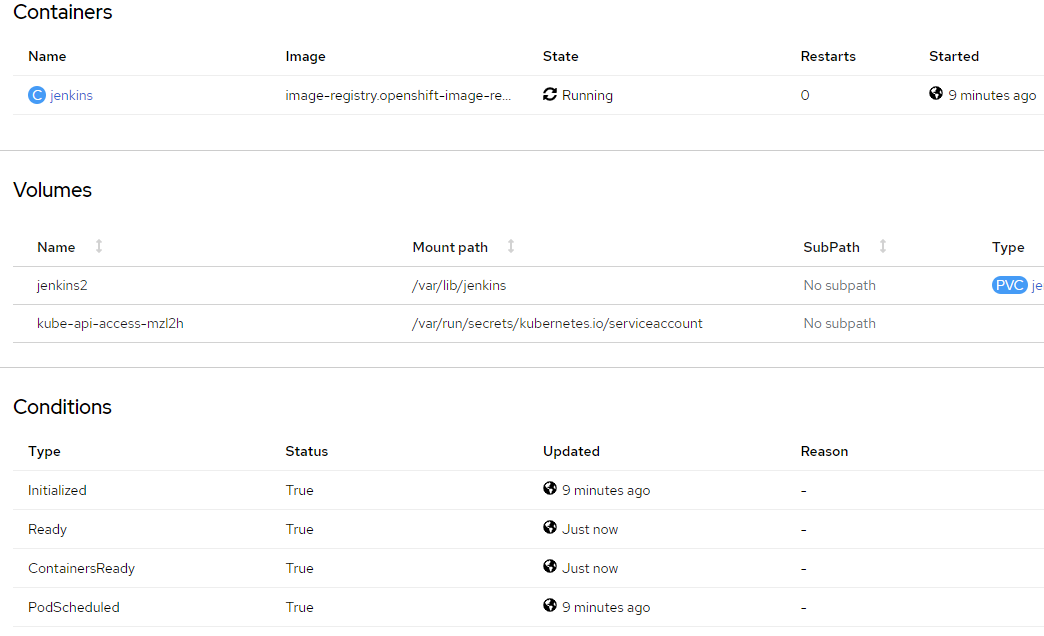
Task: Click the globe icon next to Initialized update time
Action: click(550, 489)
